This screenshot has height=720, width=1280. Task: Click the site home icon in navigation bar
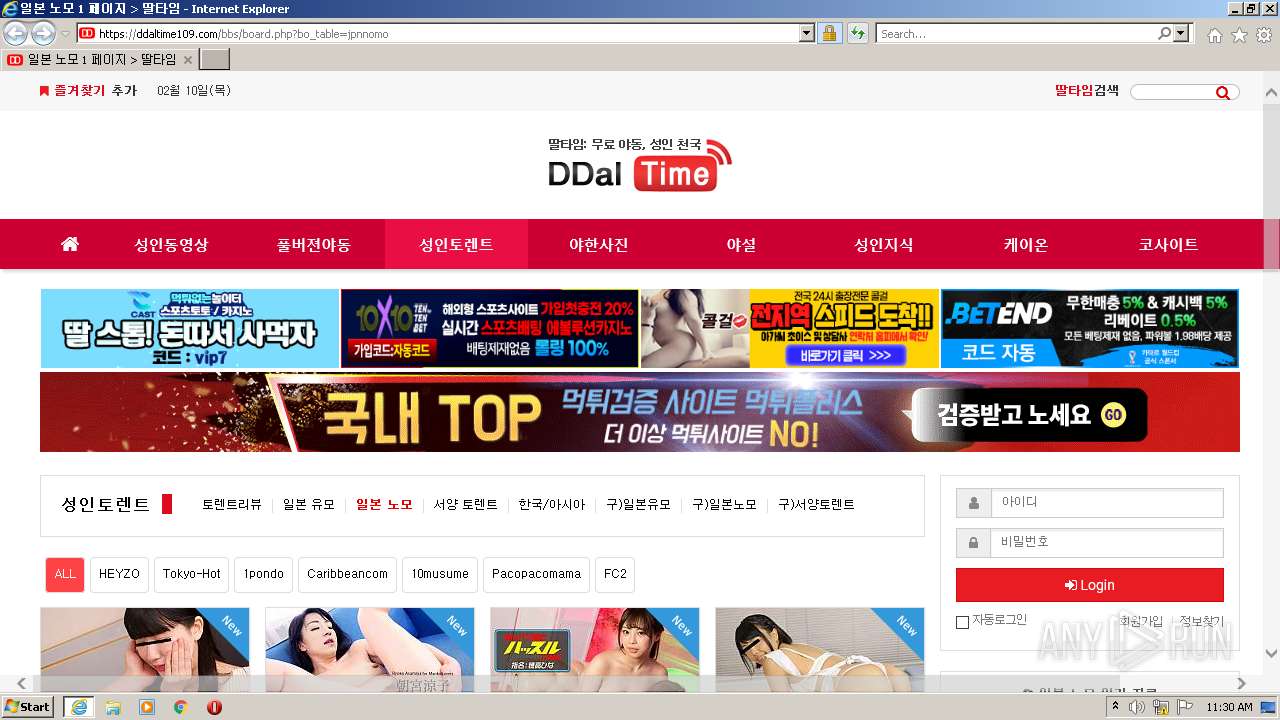click(69, 244)
